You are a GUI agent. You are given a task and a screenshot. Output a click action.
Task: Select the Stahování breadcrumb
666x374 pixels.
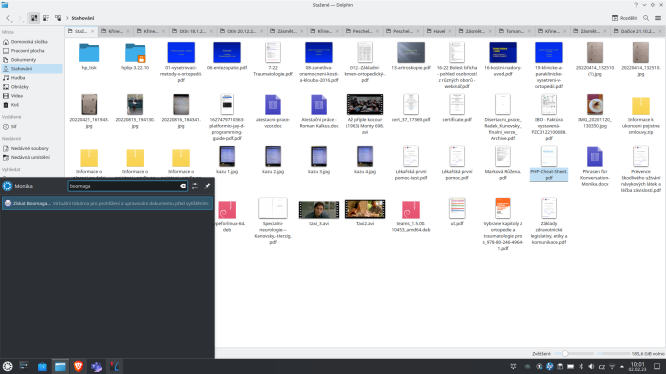[83, 18]
